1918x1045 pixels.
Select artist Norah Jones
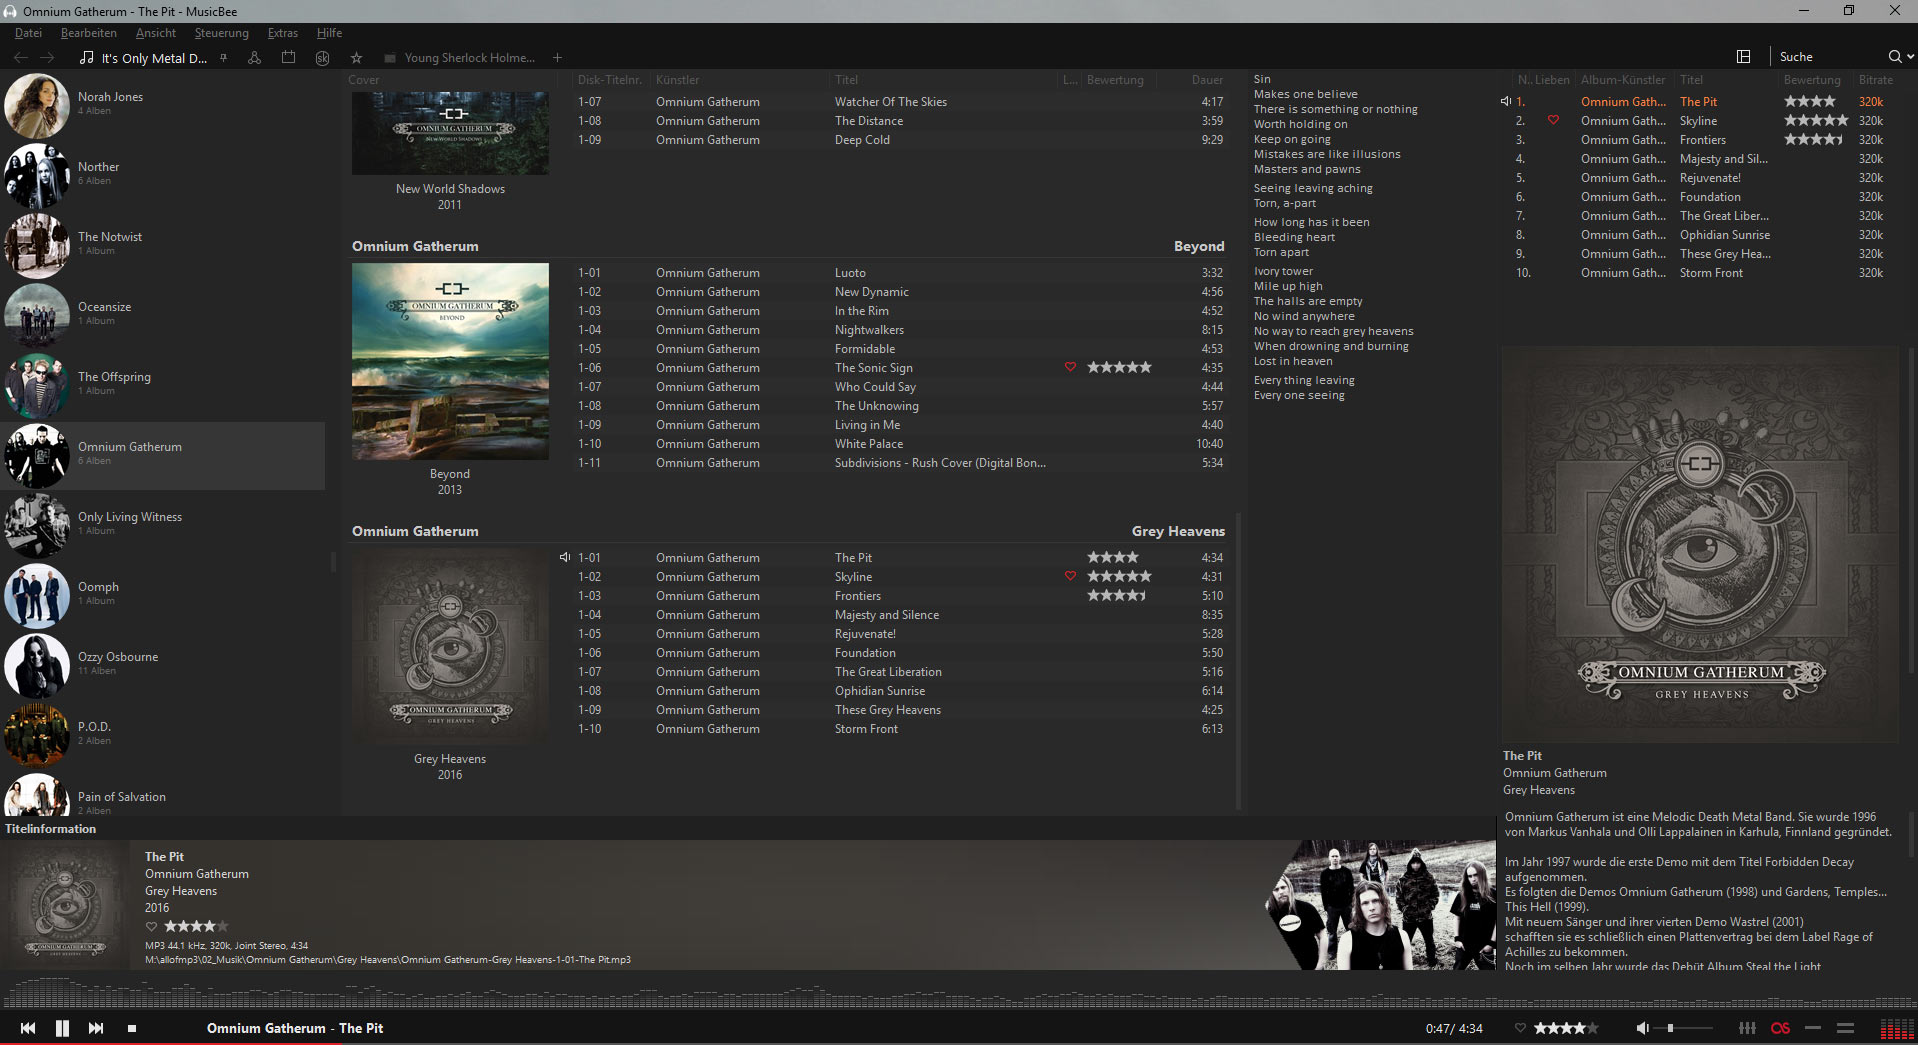click(163, 105)
